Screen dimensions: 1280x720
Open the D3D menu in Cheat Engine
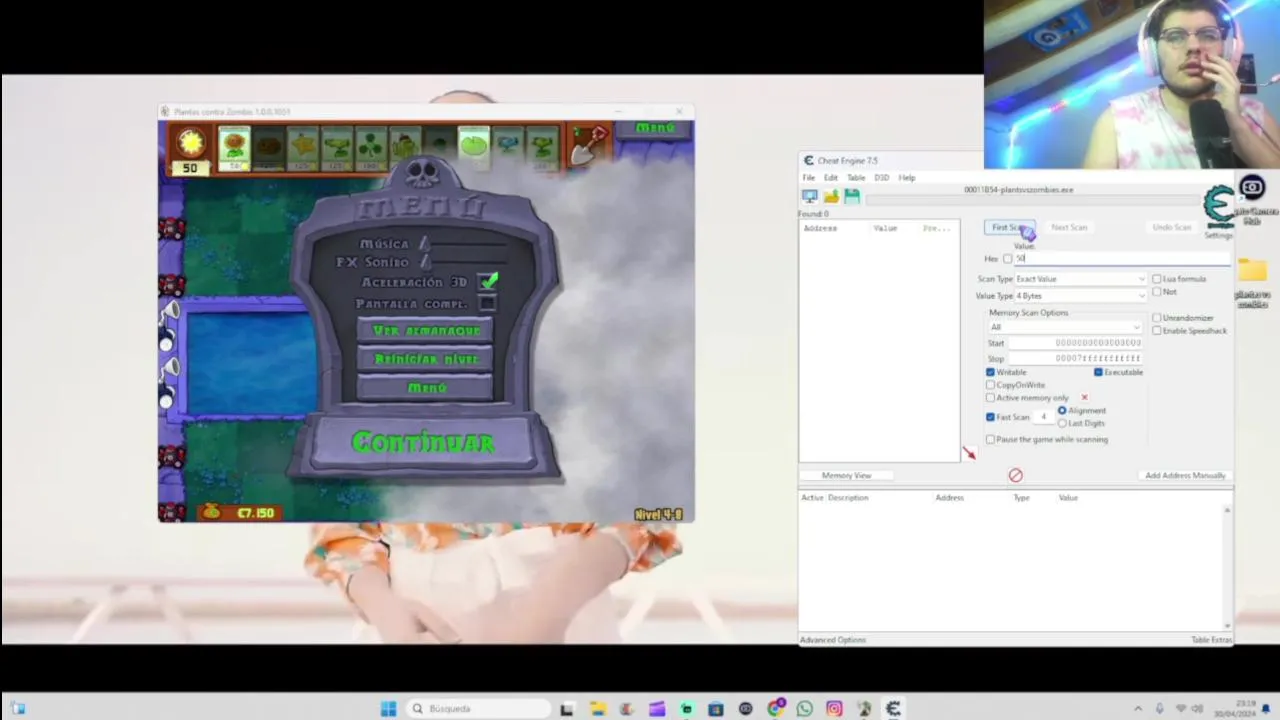pyautogui.click(x=881, y=178)
